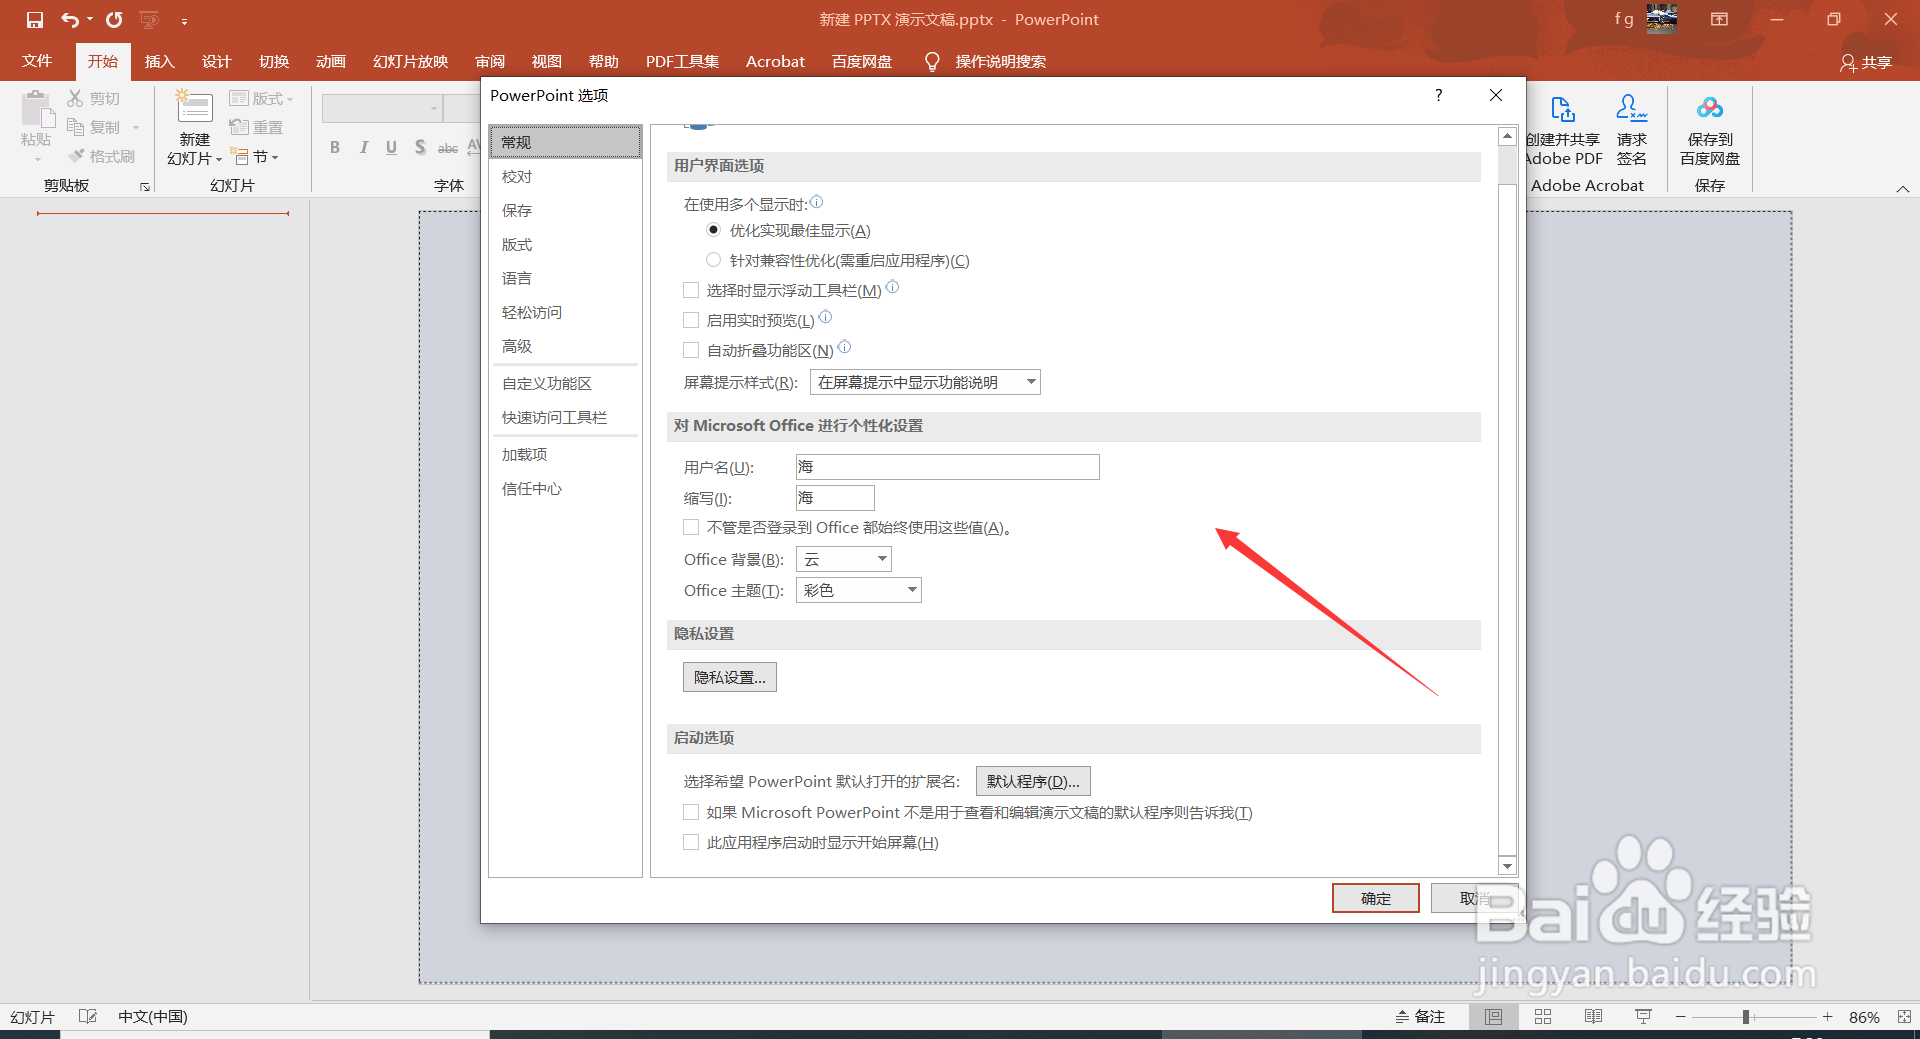Screen dimensions: 1920x1039
Task: Click the 隐私设置 button
Action: [x=729, y=676]
